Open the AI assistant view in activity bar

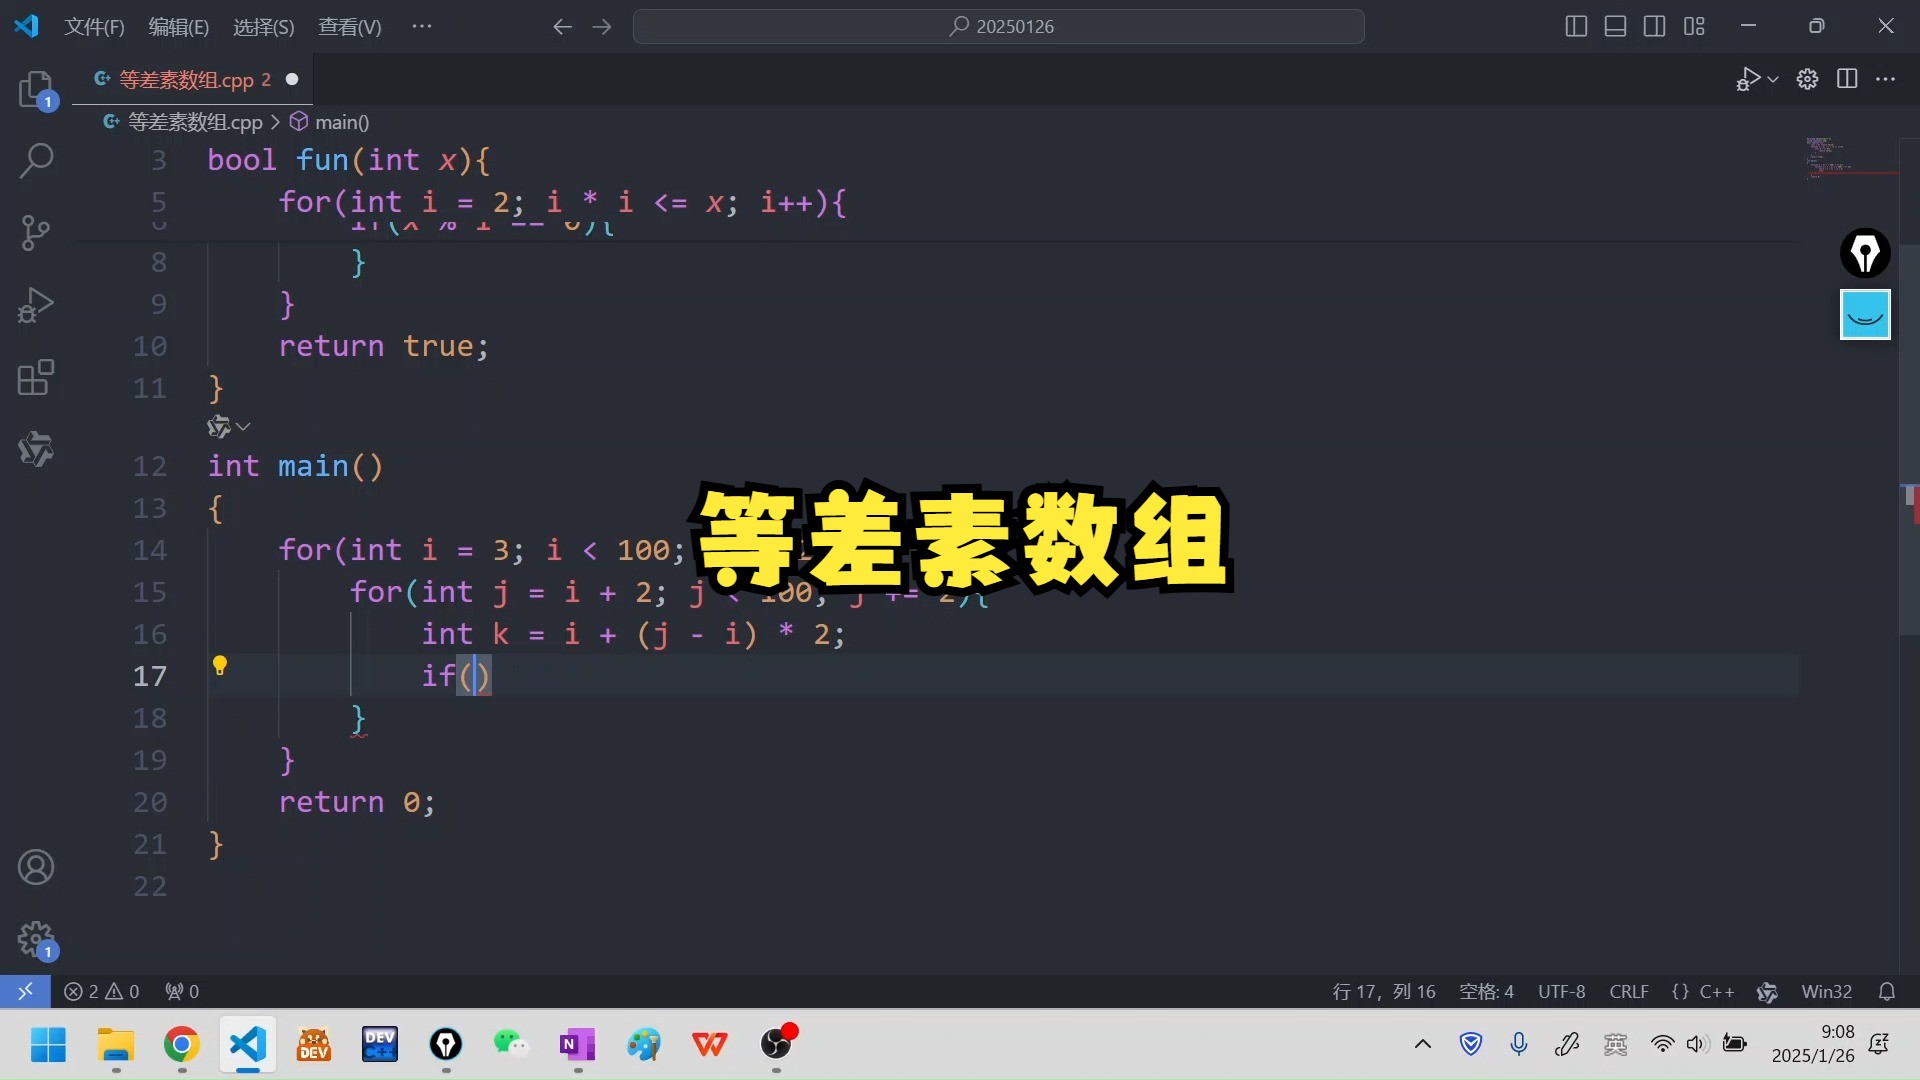[x=37, y=449]
